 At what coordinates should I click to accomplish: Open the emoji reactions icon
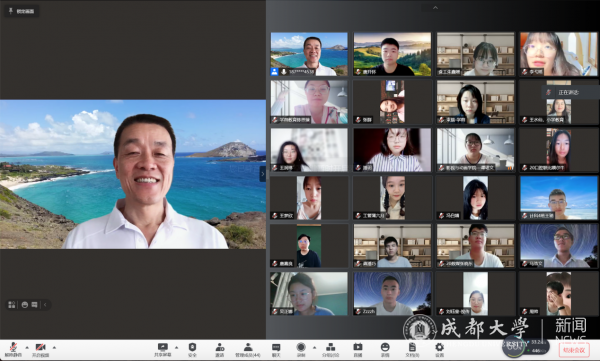[385, 350]
